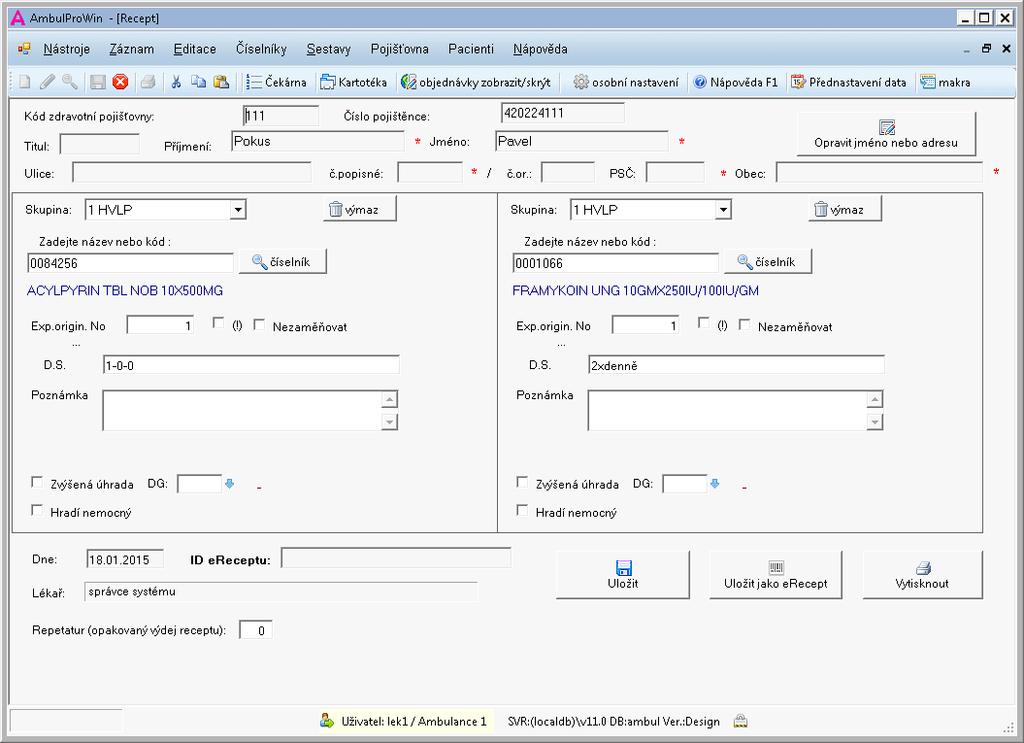Click the lock icon in status bar
The height and width of the screenshot is (743, 1024).
point(740,721)
